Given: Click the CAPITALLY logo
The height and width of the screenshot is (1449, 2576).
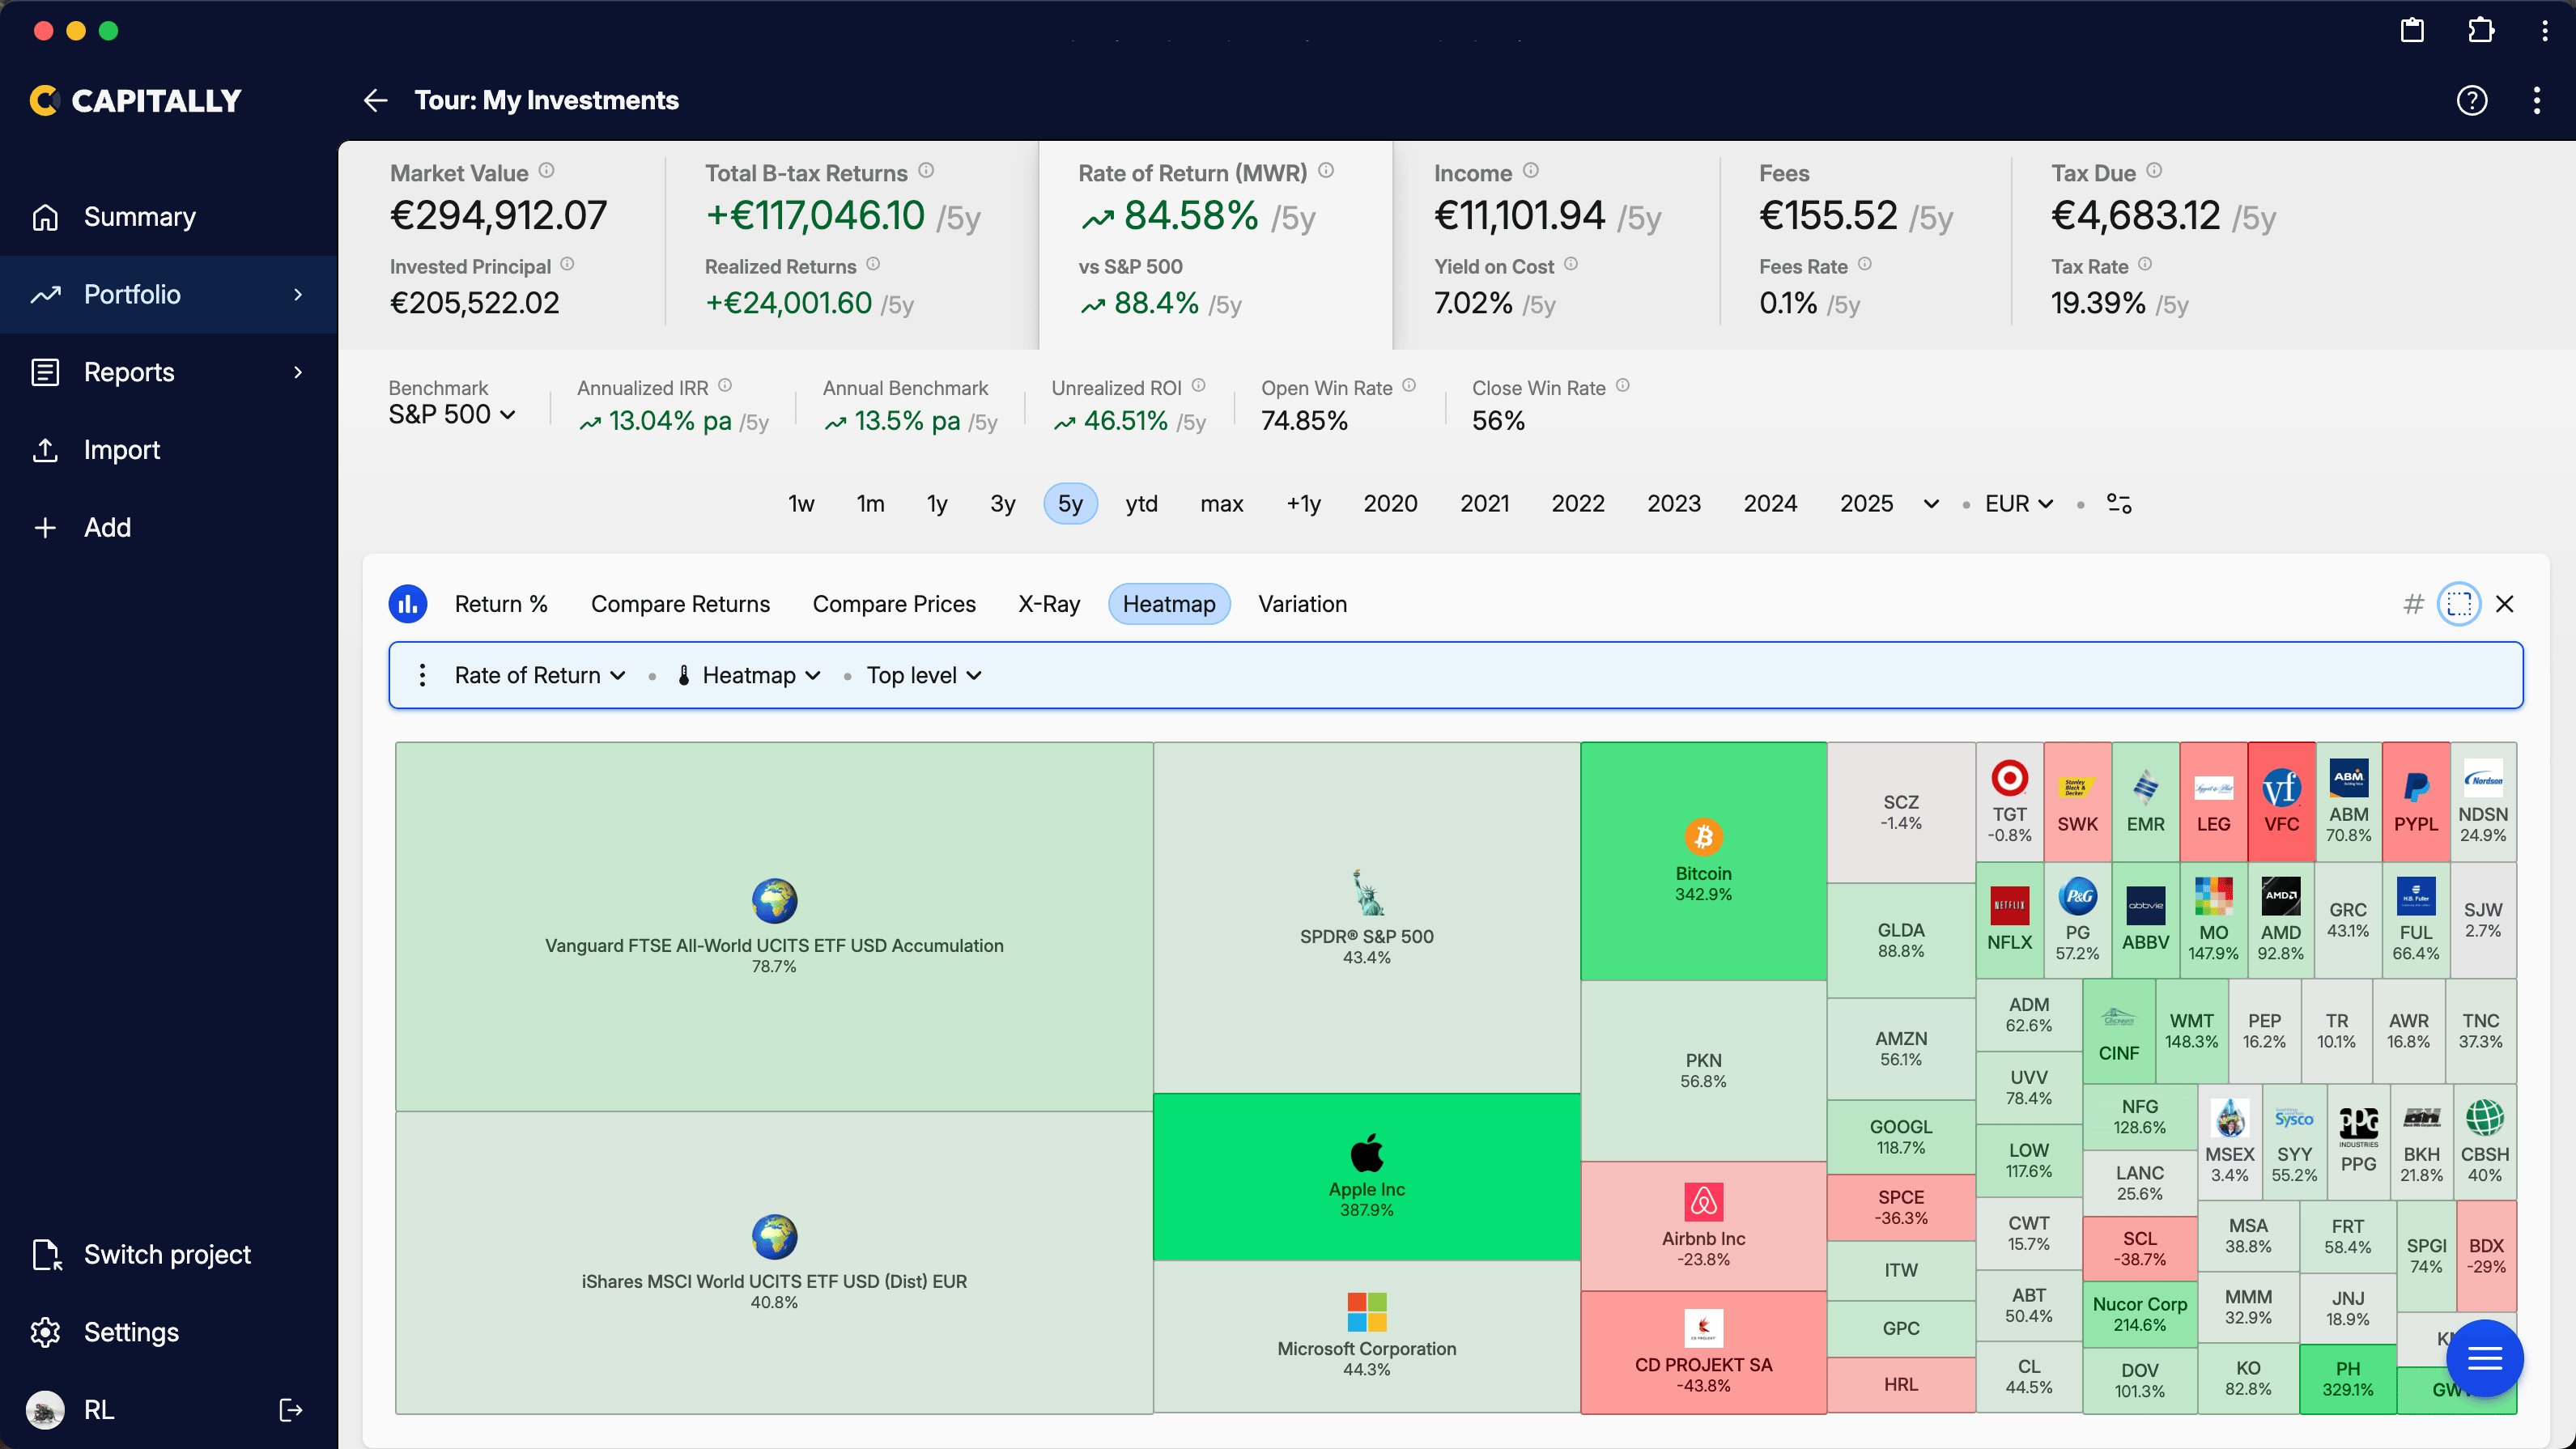Looking at the screenshot, I should (136, 100).
